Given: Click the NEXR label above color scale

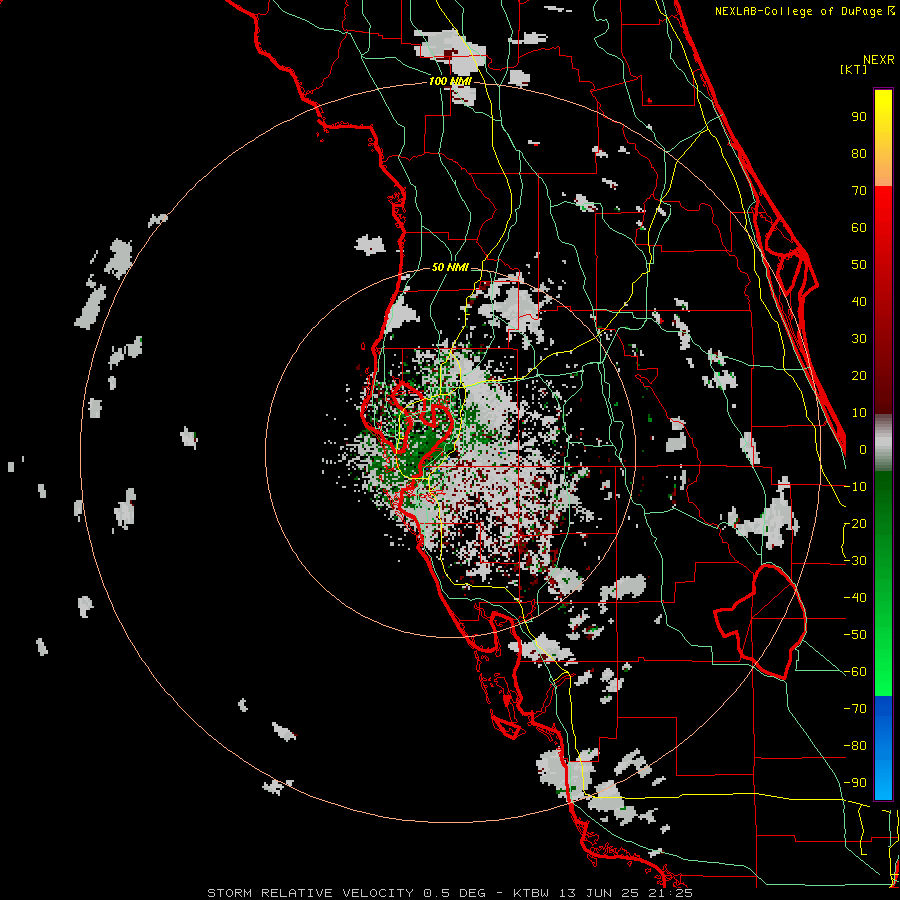Looking at the screenshot, I should [x=879, y=60].
